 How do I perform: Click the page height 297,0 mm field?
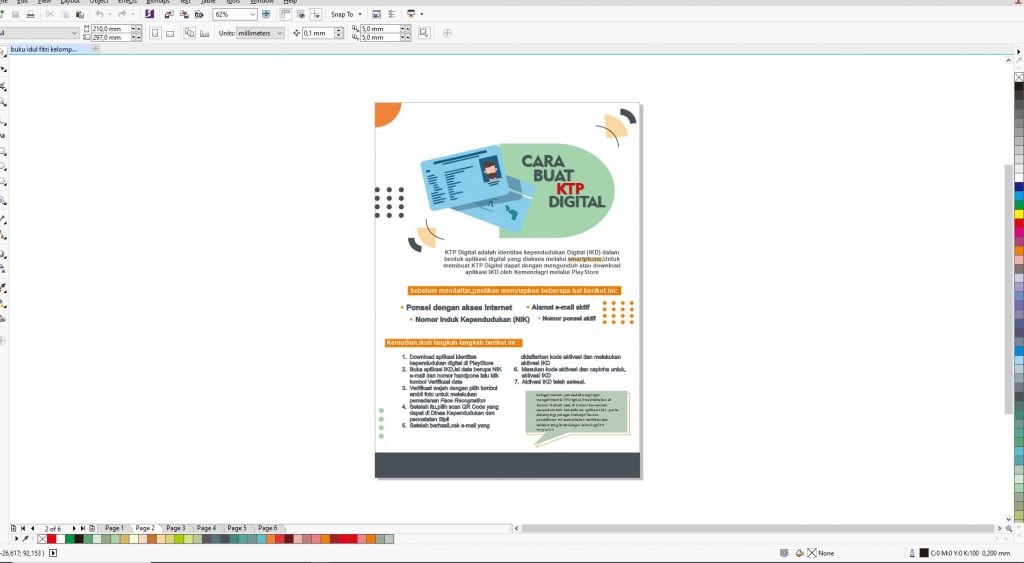(x=111, y=37)
